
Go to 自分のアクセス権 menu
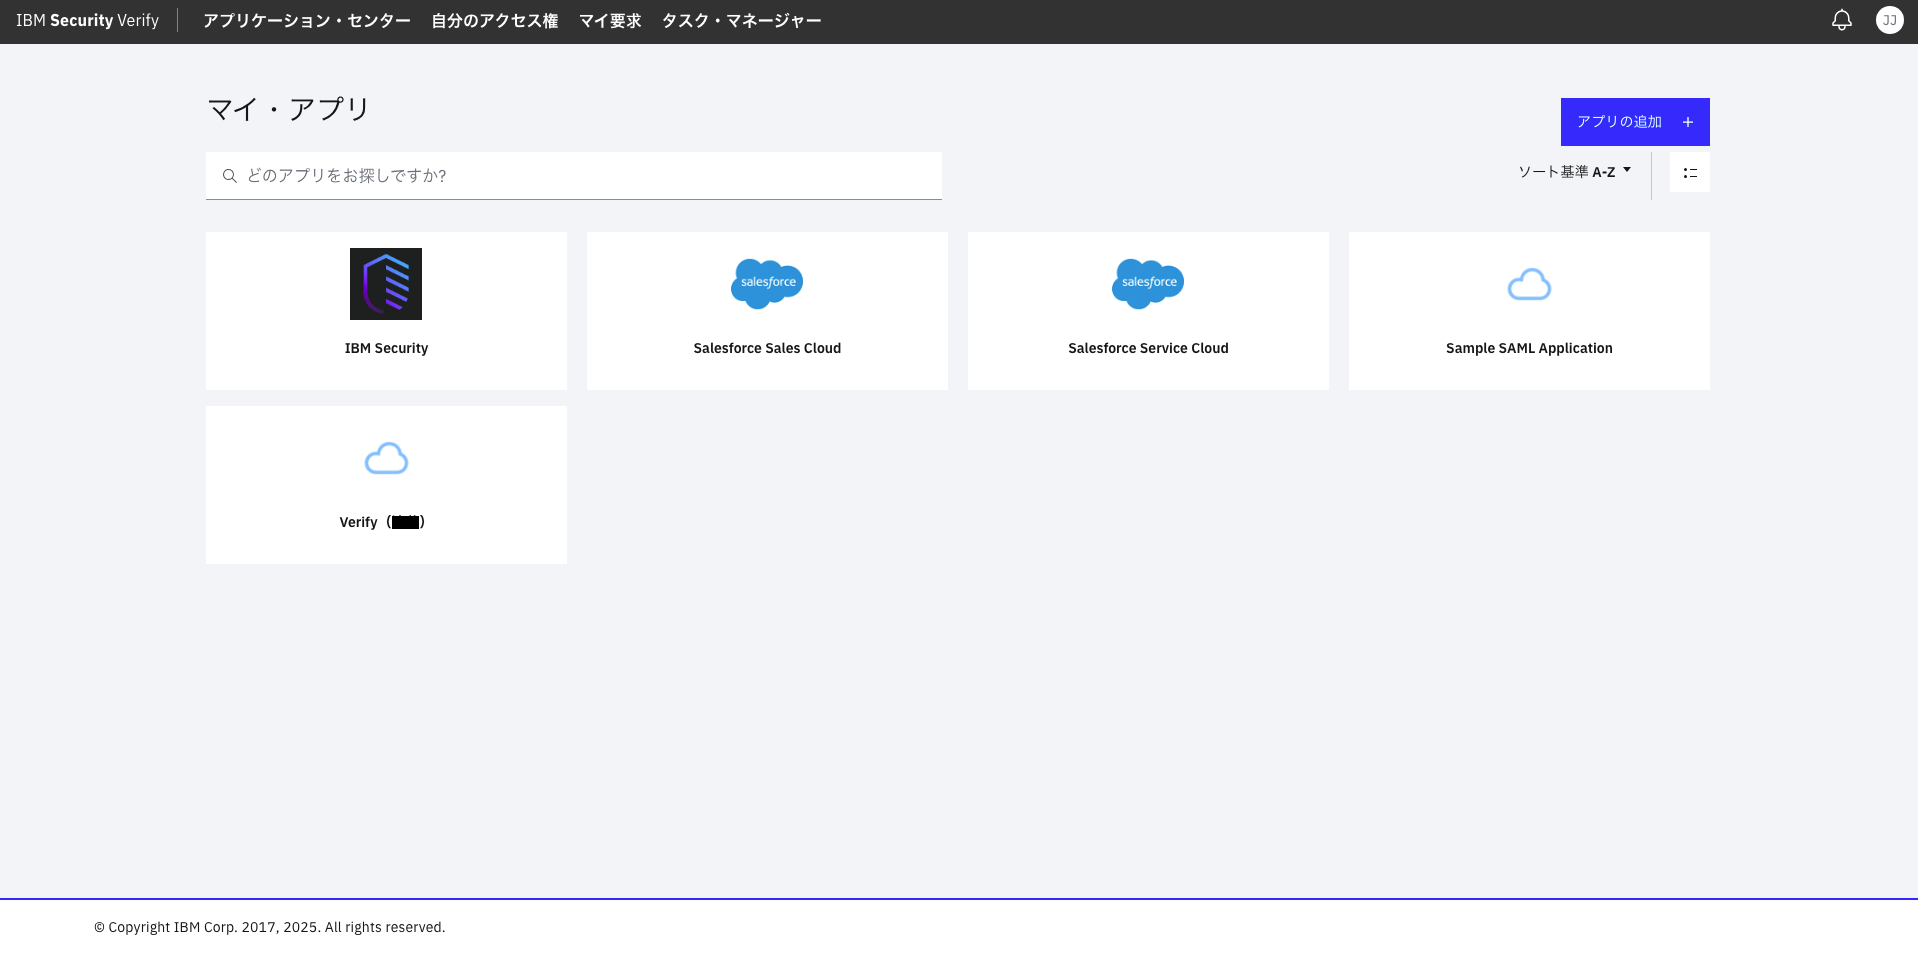click(495, 21)
